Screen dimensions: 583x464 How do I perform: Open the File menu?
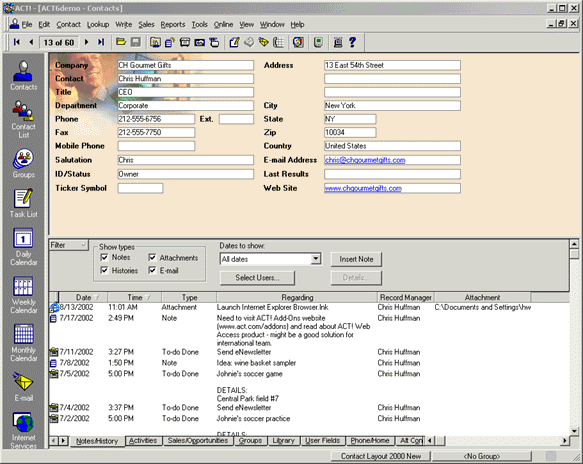(x=26, y=25)
